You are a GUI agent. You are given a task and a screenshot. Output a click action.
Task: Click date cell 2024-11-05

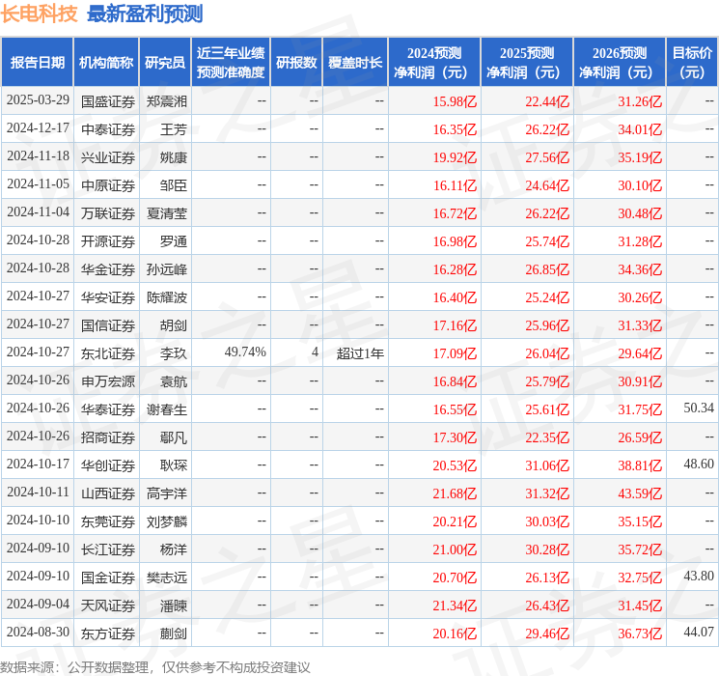click(x=38, y=184)
